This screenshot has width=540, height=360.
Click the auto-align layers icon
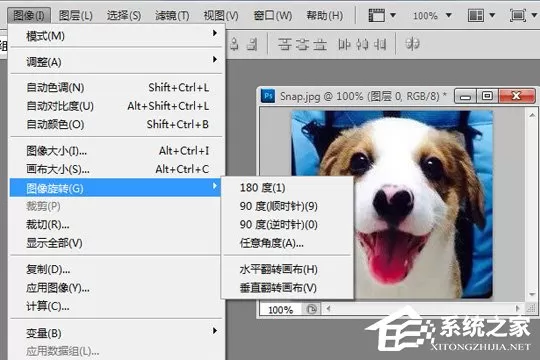[412, 44]
